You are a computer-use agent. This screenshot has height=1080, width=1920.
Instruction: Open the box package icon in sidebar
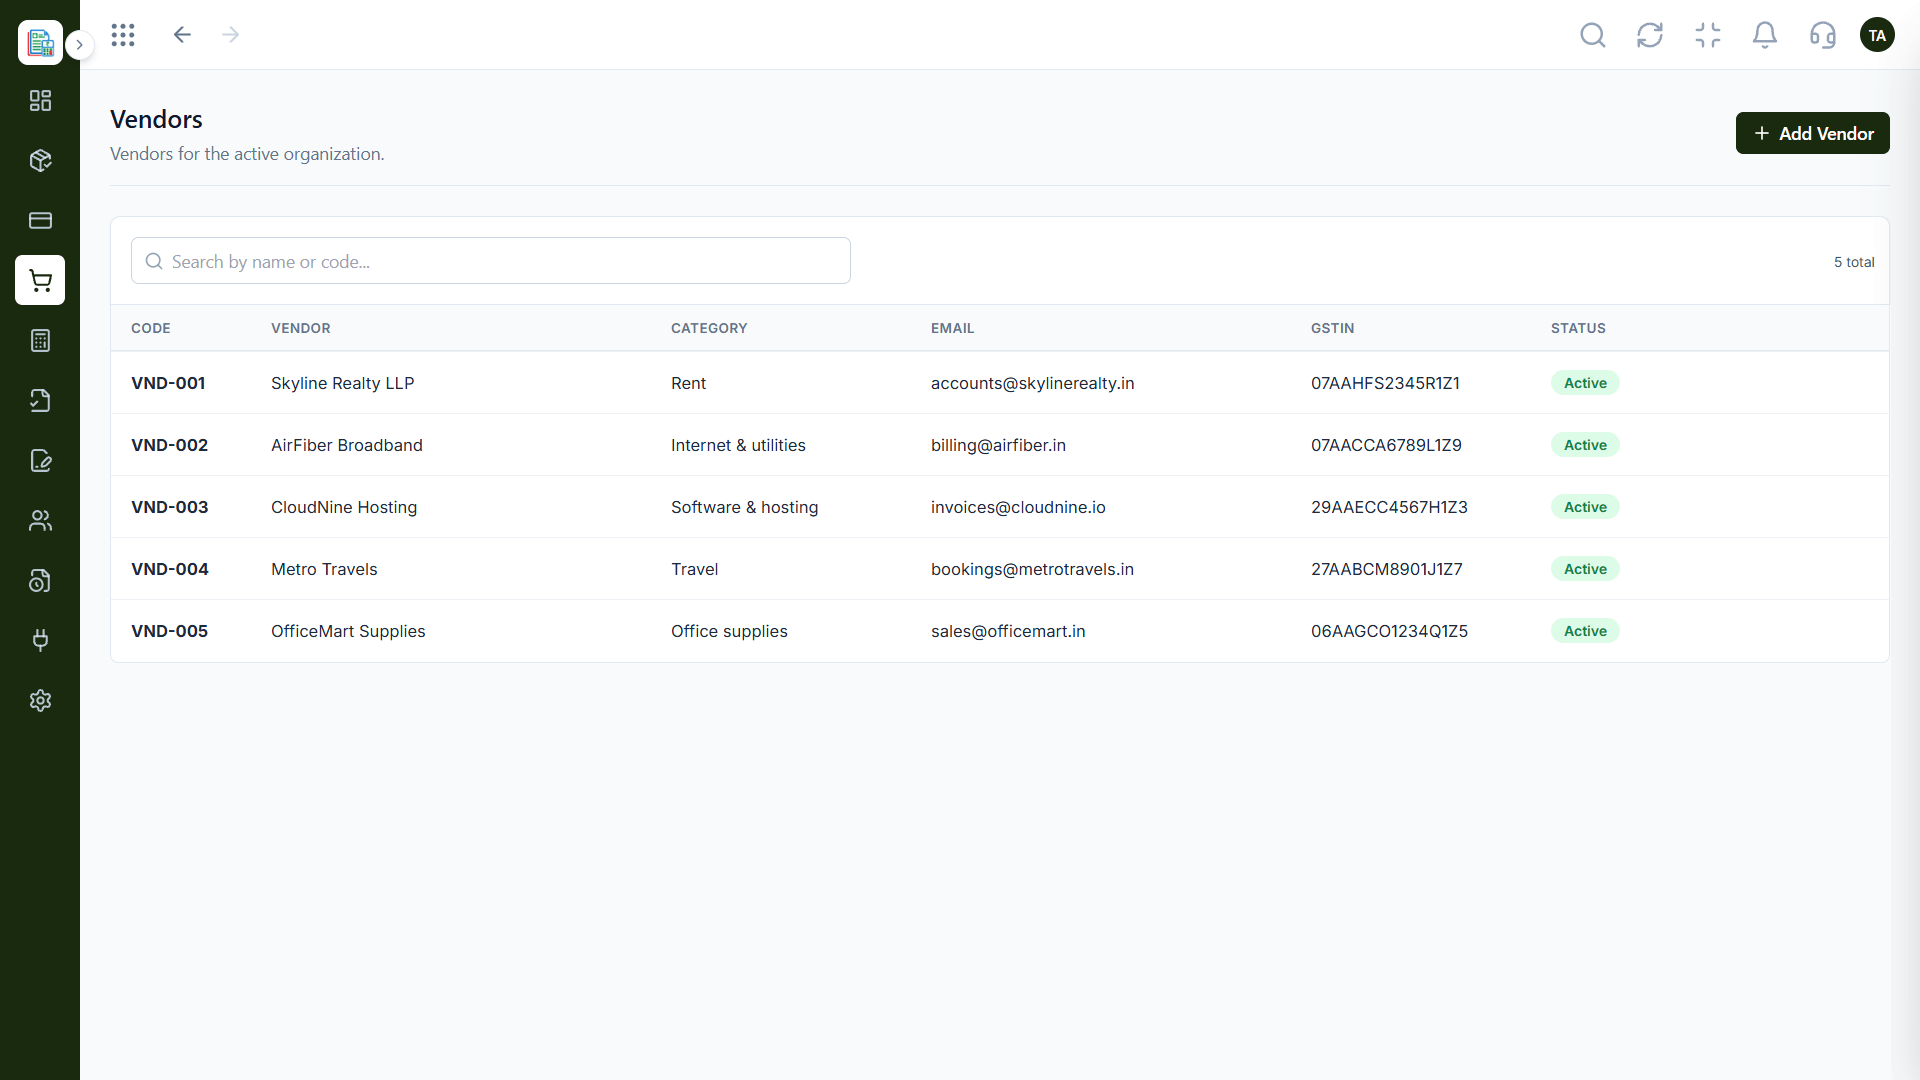pyautogui.click(x=40, y=161)
